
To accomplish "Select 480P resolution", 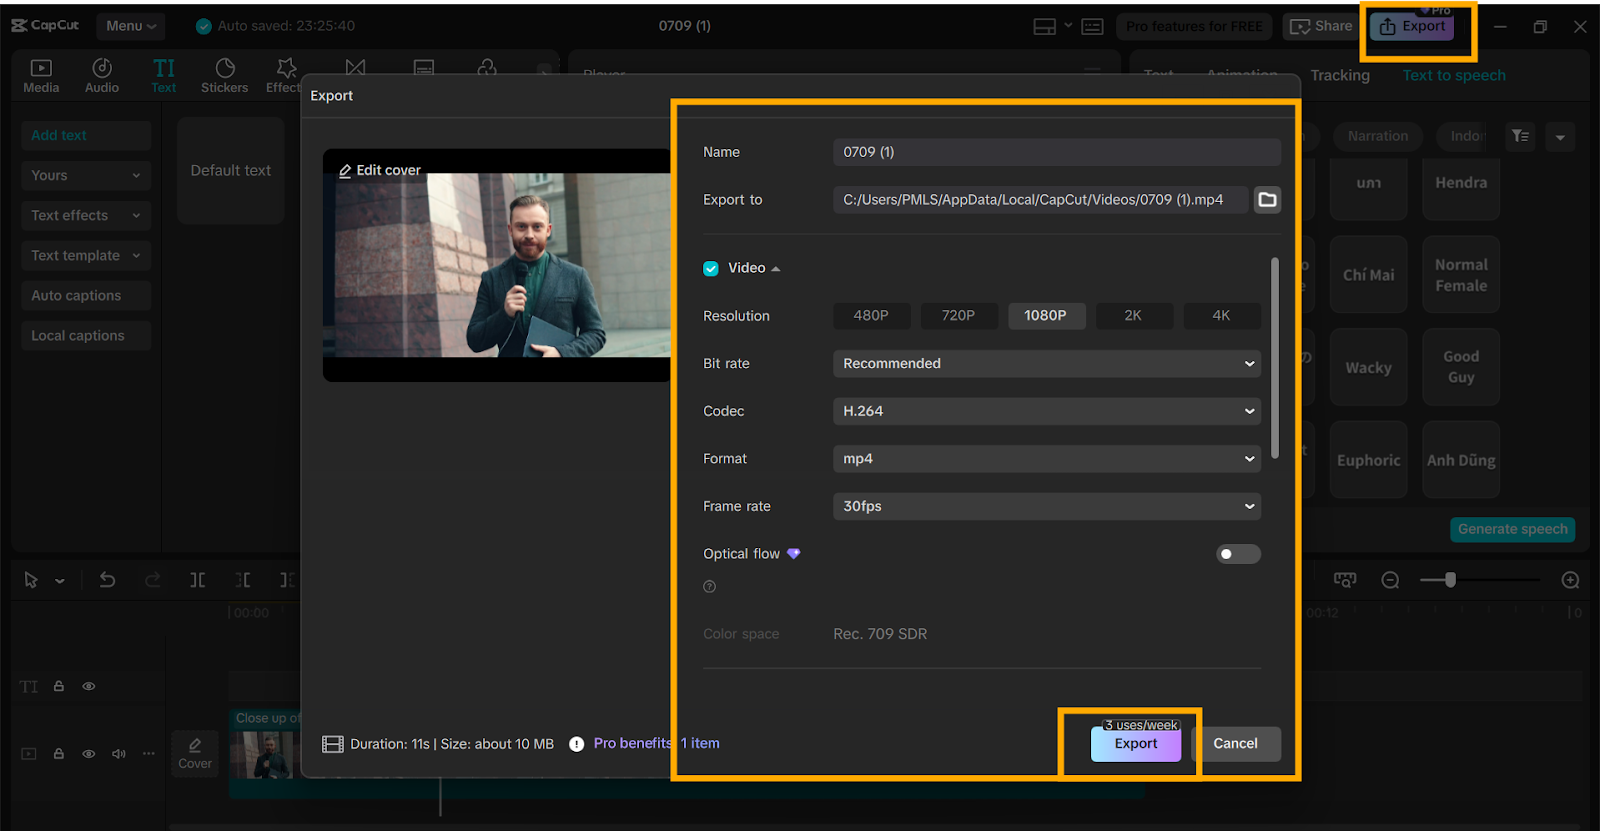I will coord(871,316).
